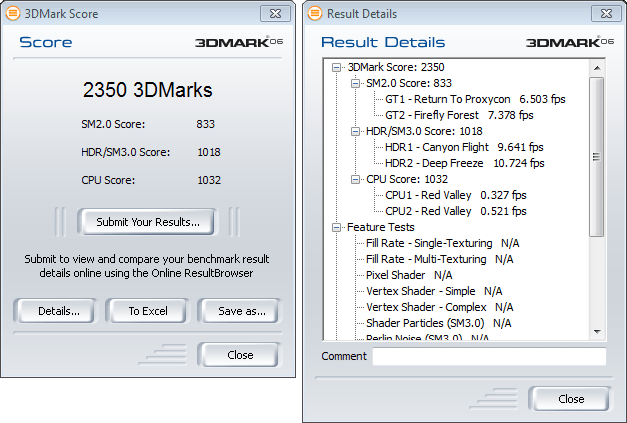The image size is (627, 423).
Task: Click the HDR/SM3.0 Score value 1018 in Score window
Action: tap(209, 152)
